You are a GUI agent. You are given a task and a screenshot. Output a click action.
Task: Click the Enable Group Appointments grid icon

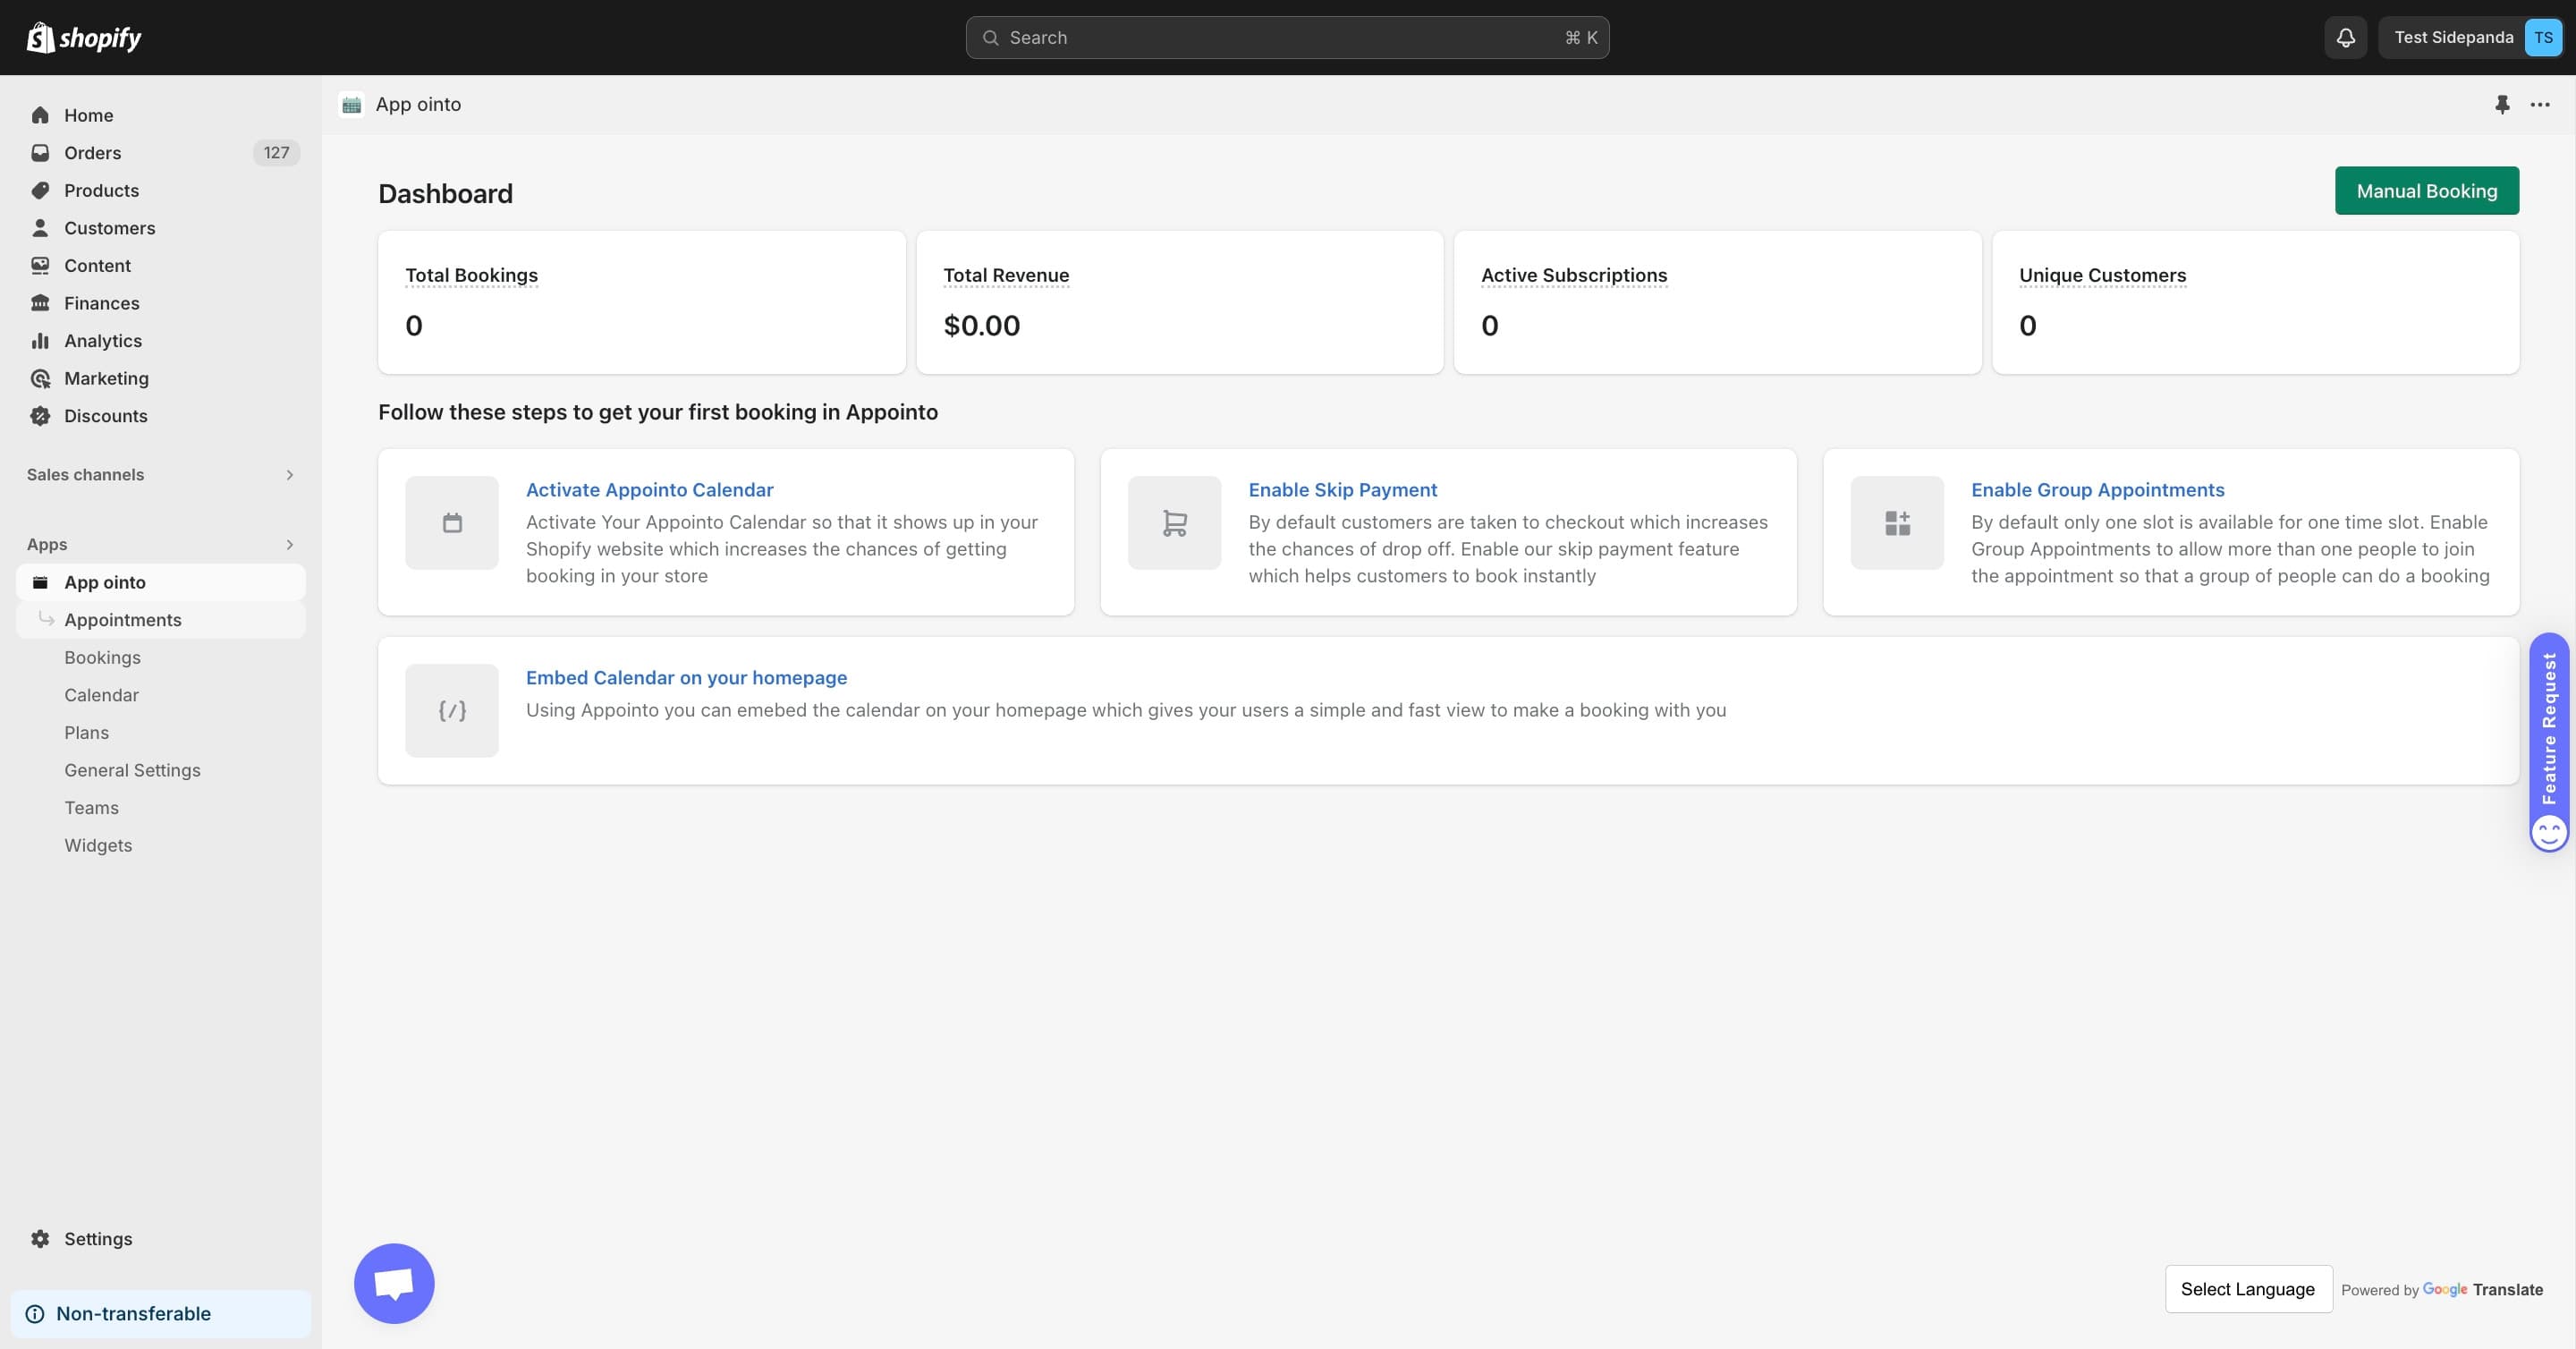click(x=1897, y=523)
